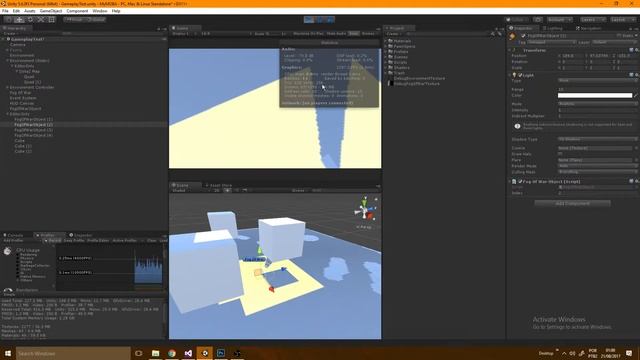Click the Project search by label icon
The image size is (640, 360).
point(499,34)
